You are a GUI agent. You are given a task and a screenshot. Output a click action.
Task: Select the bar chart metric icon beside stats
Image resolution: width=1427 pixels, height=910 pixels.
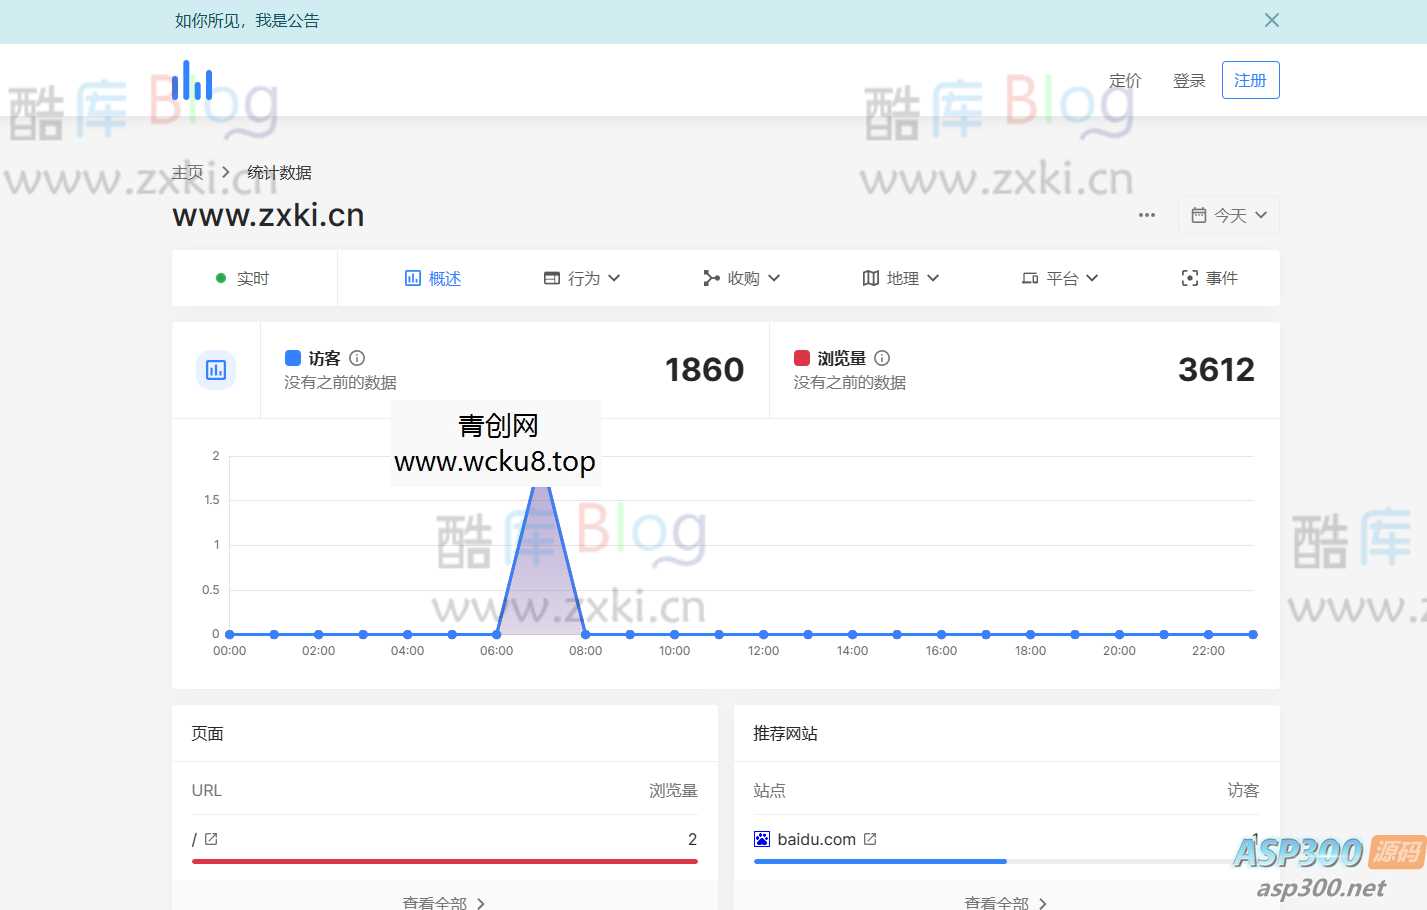click(216, 369)
